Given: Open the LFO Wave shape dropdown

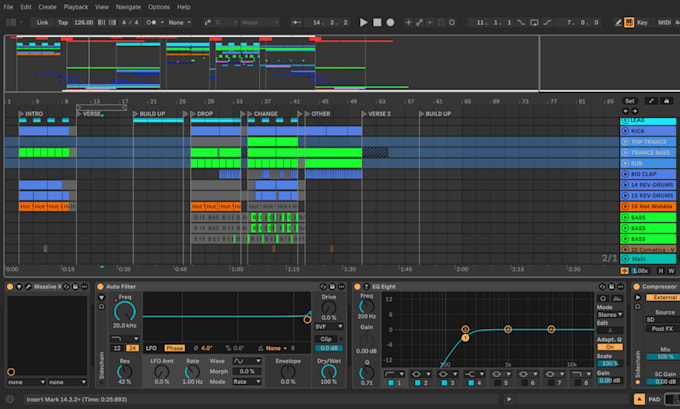Looking at the screenshot, I should coord(247,361).
